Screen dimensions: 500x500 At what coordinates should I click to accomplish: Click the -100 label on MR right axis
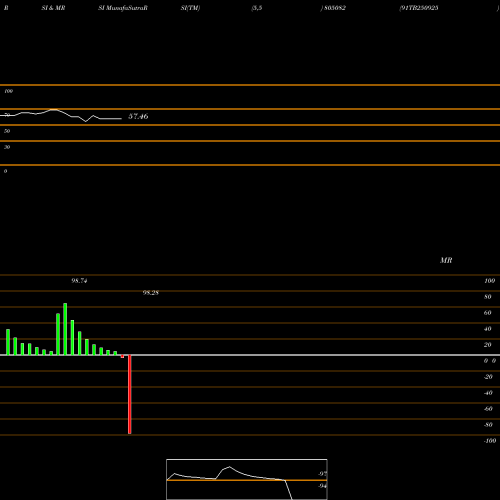pos(490,441)
